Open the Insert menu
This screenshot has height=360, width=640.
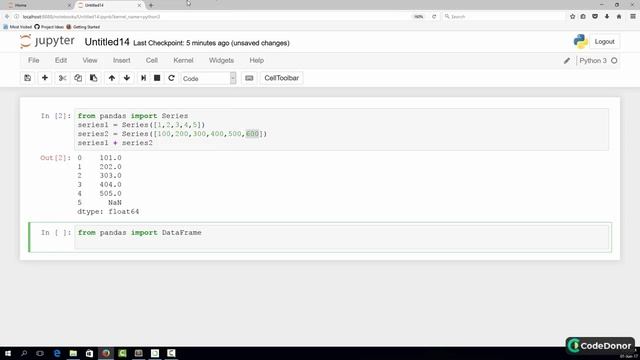tap(122, 60)
